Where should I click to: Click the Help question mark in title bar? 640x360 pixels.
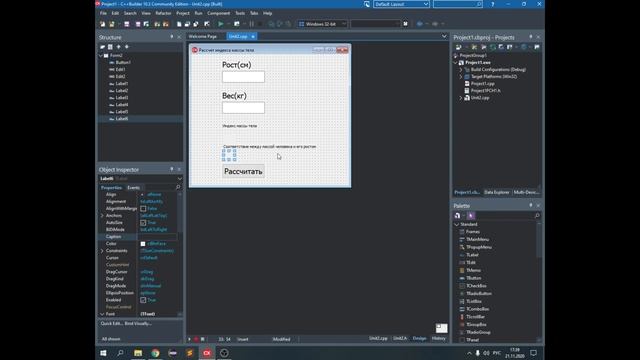click(493, 4)
